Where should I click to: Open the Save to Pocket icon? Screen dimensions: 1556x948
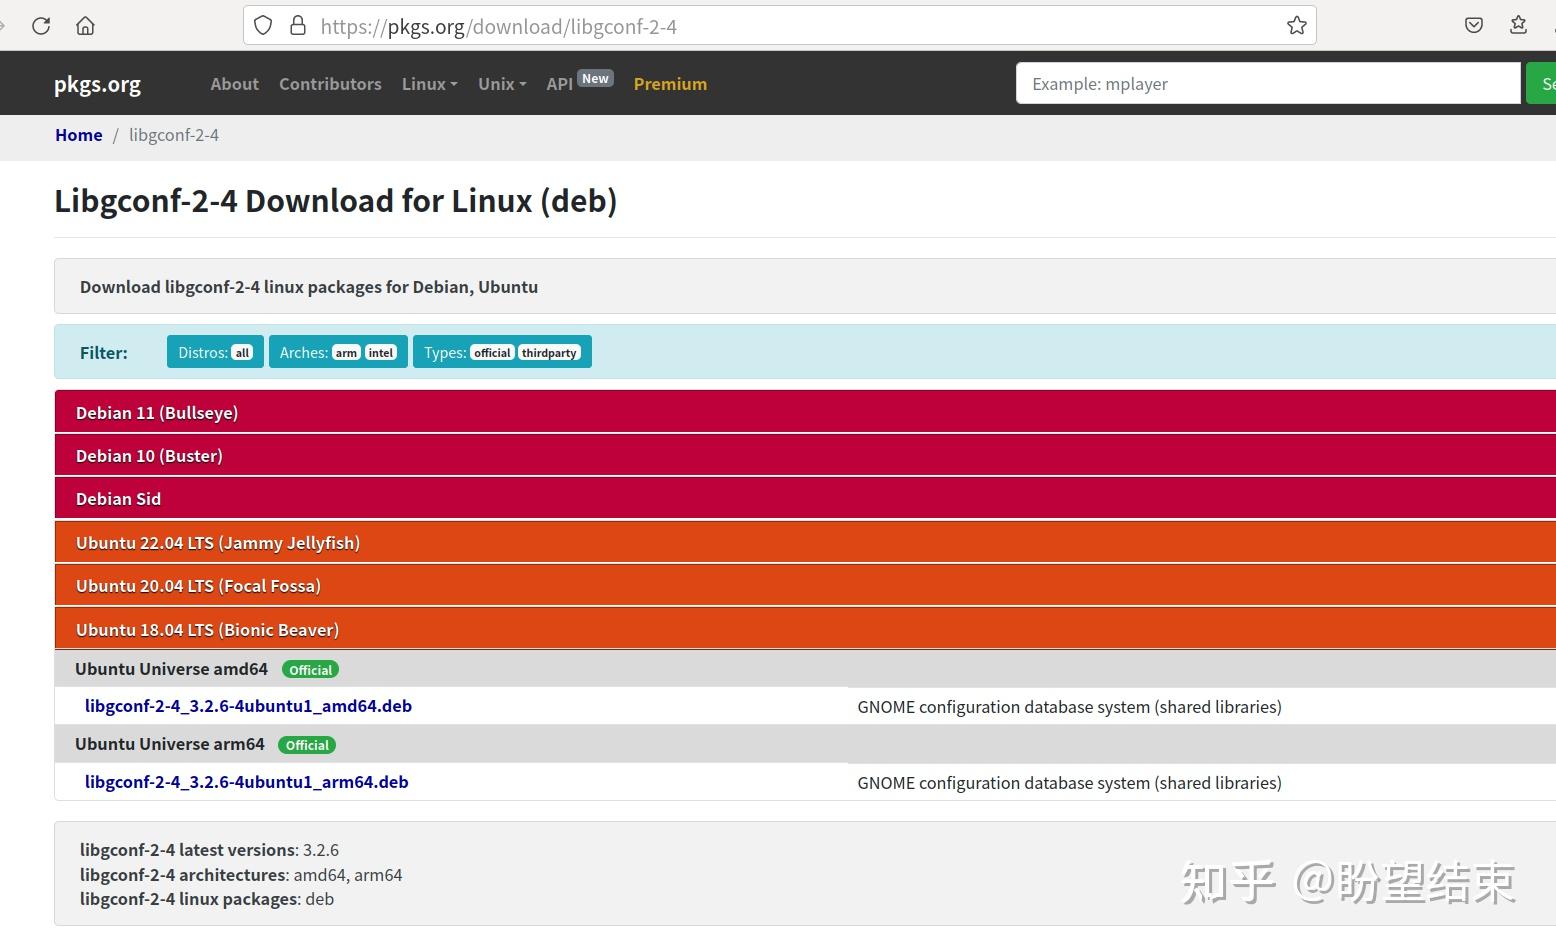tap(1473, 26)
